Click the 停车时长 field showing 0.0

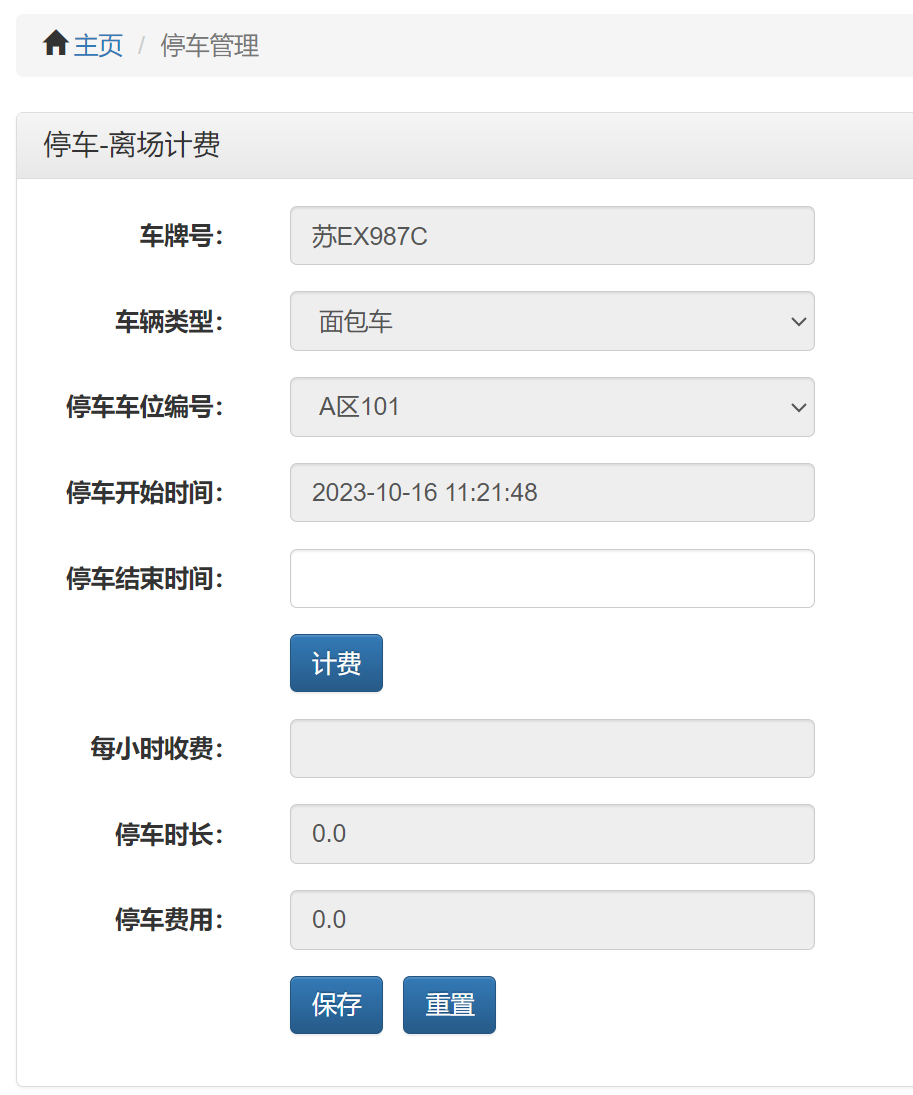550,834
